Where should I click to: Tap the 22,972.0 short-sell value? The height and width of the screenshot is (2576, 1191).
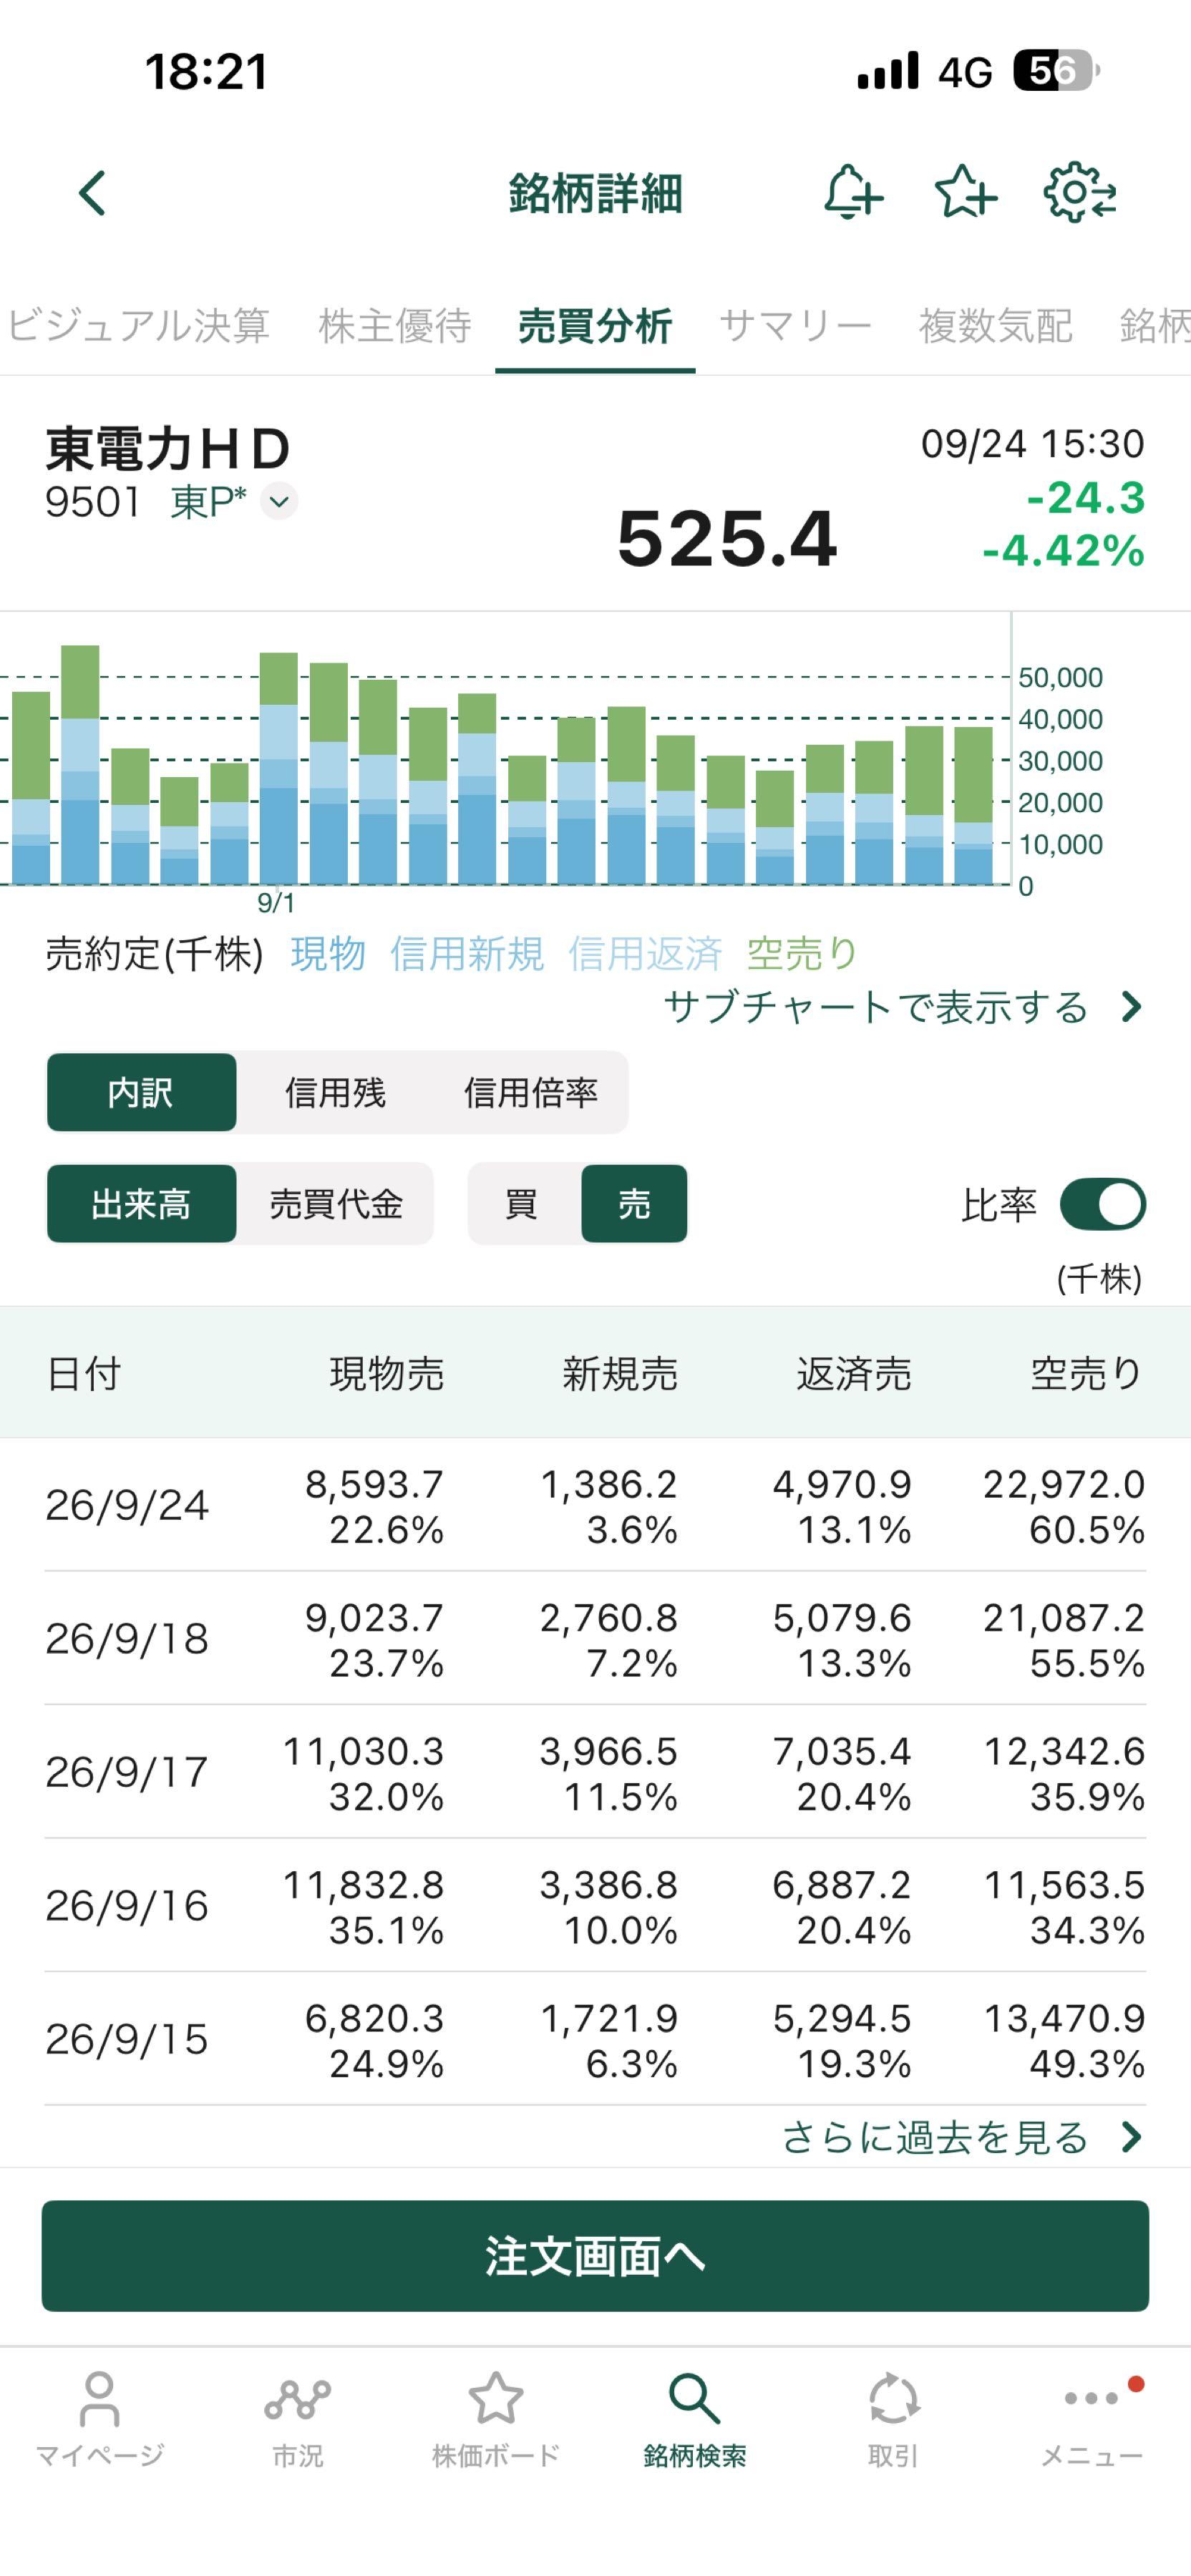click(x=1064, y=1484)
